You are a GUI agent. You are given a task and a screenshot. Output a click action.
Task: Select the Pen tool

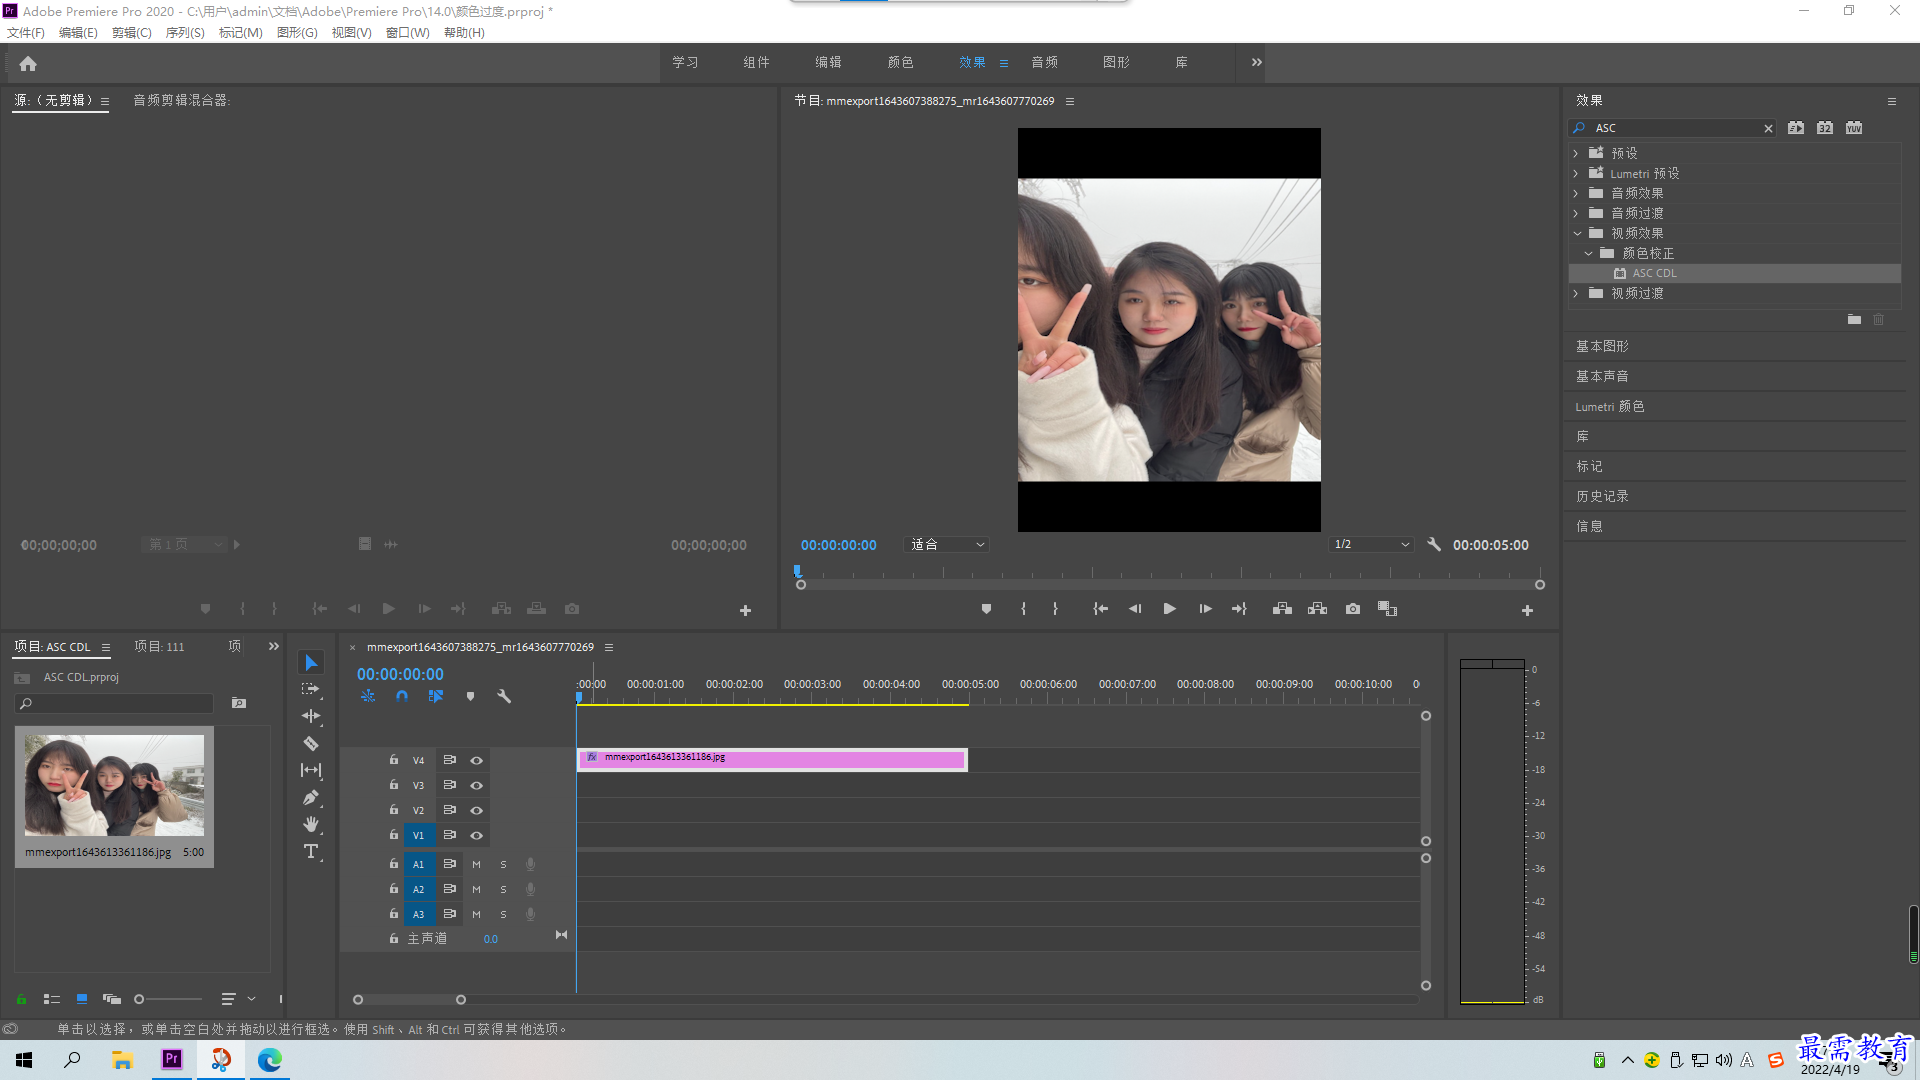point(311,797)
